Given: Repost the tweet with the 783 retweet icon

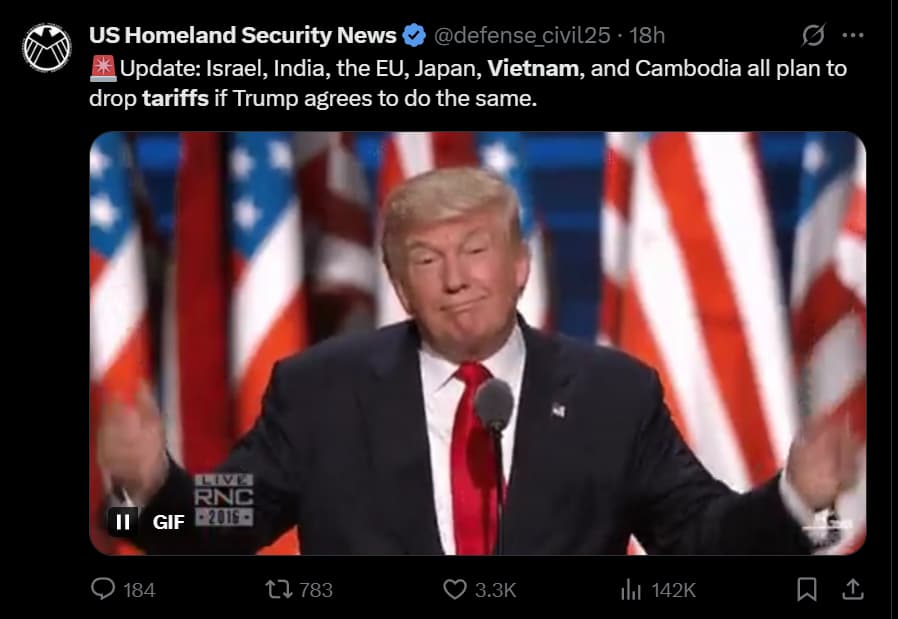Looking at the screenshot, I should point(279,589).
